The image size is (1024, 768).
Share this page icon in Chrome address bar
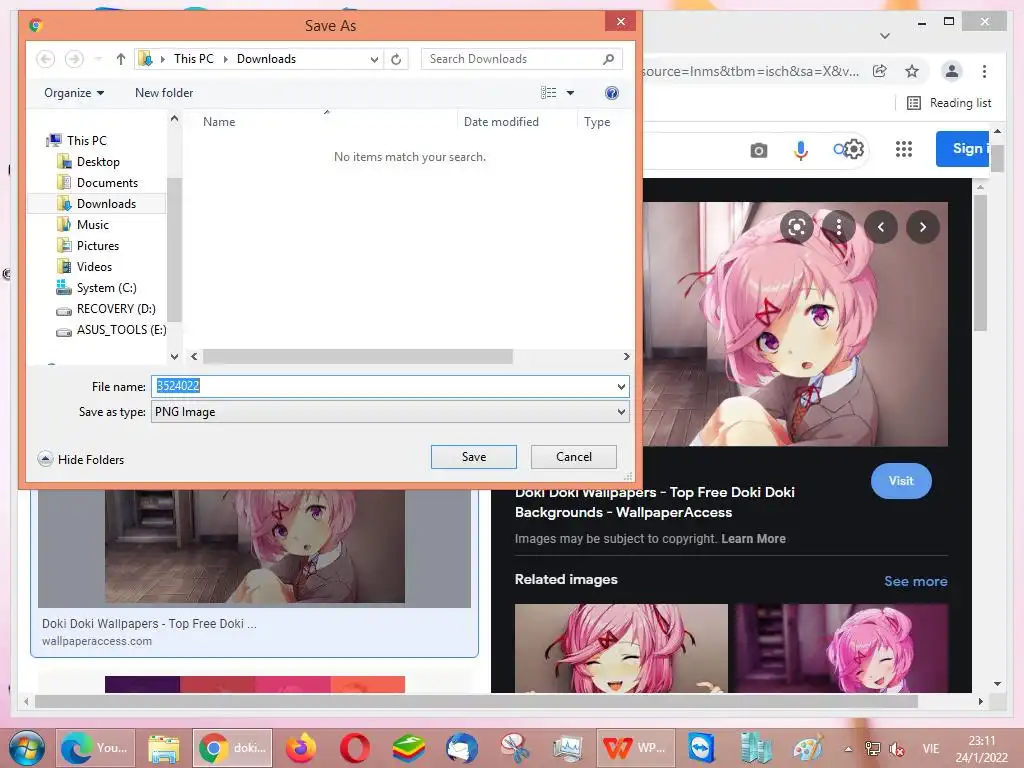click(x=880, y=71)
